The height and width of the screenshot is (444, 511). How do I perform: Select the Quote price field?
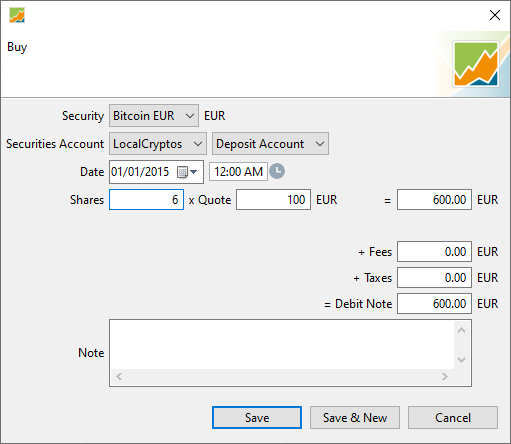point(274,200)
